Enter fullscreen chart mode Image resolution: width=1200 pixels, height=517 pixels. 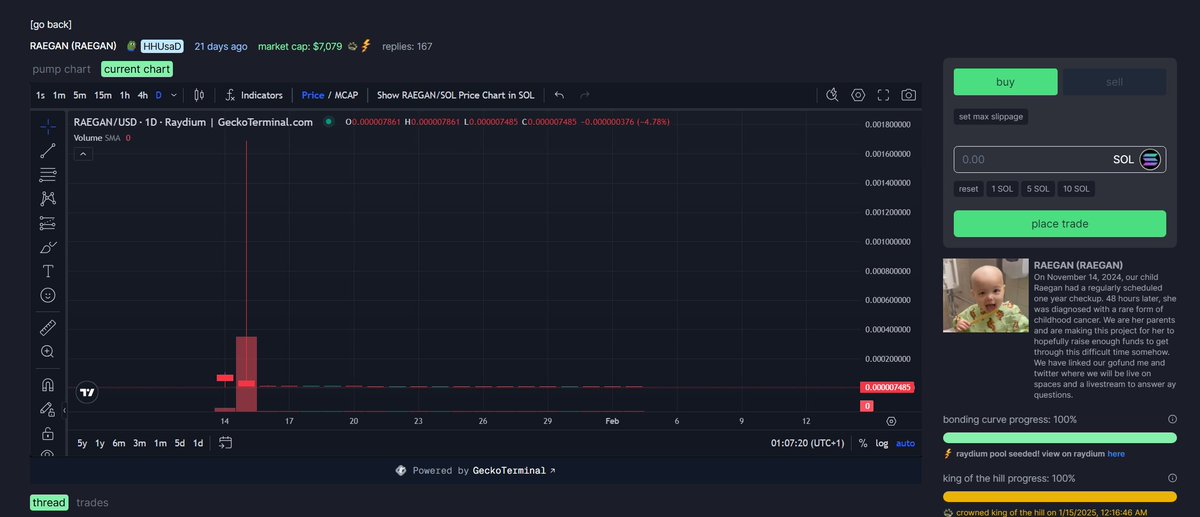(883, 95)
